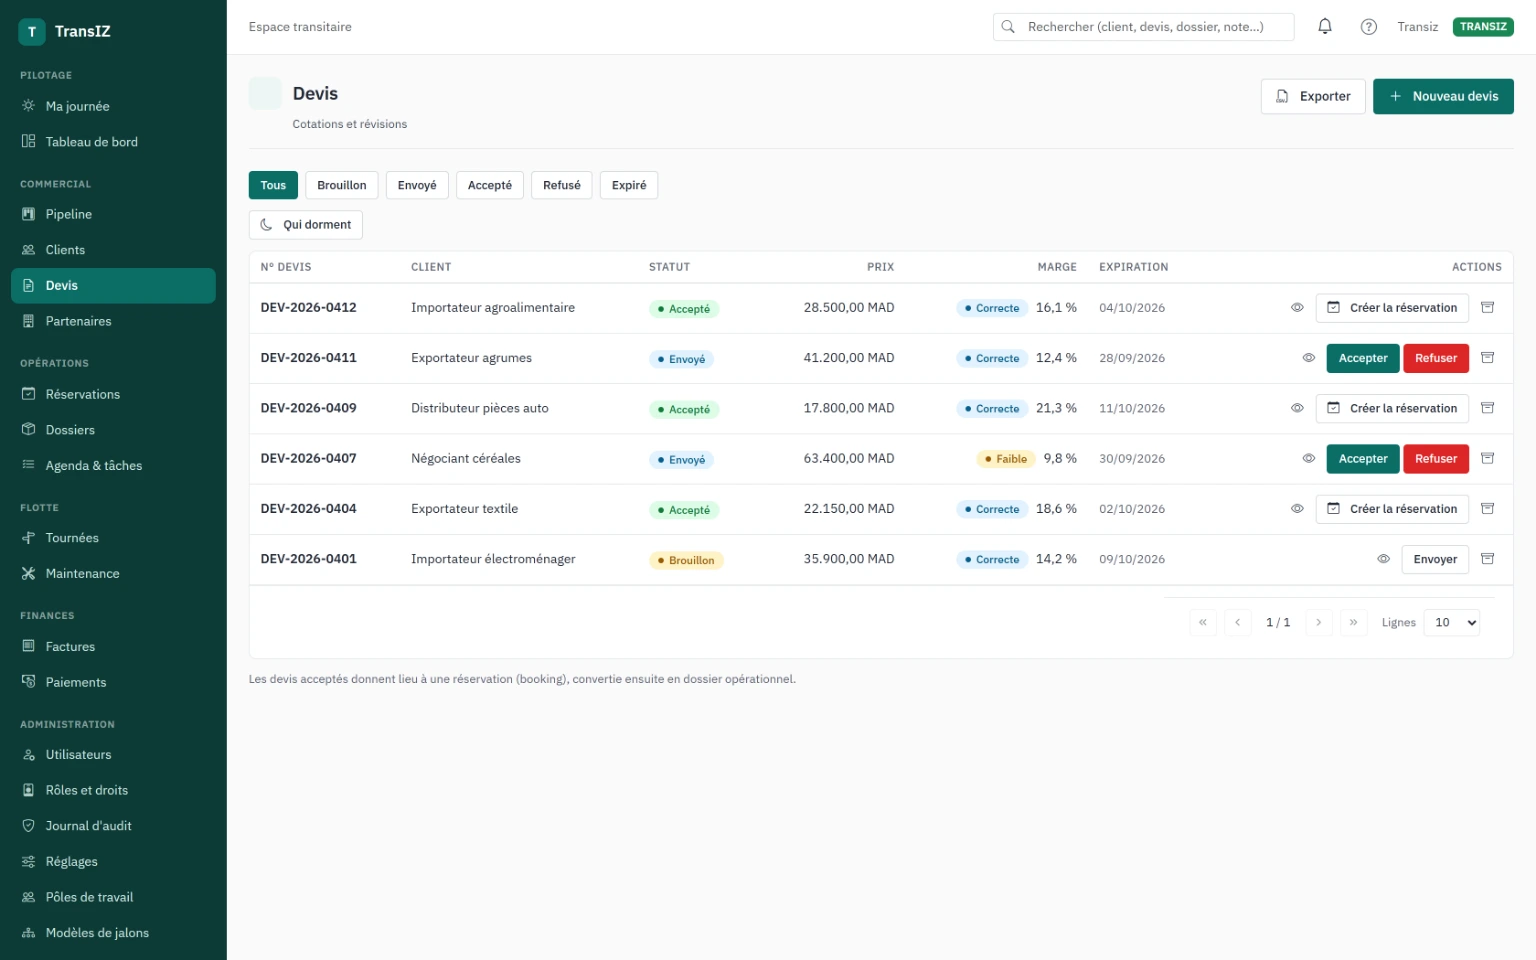Go to last page of results
1536x960 pixels.
1354,622
